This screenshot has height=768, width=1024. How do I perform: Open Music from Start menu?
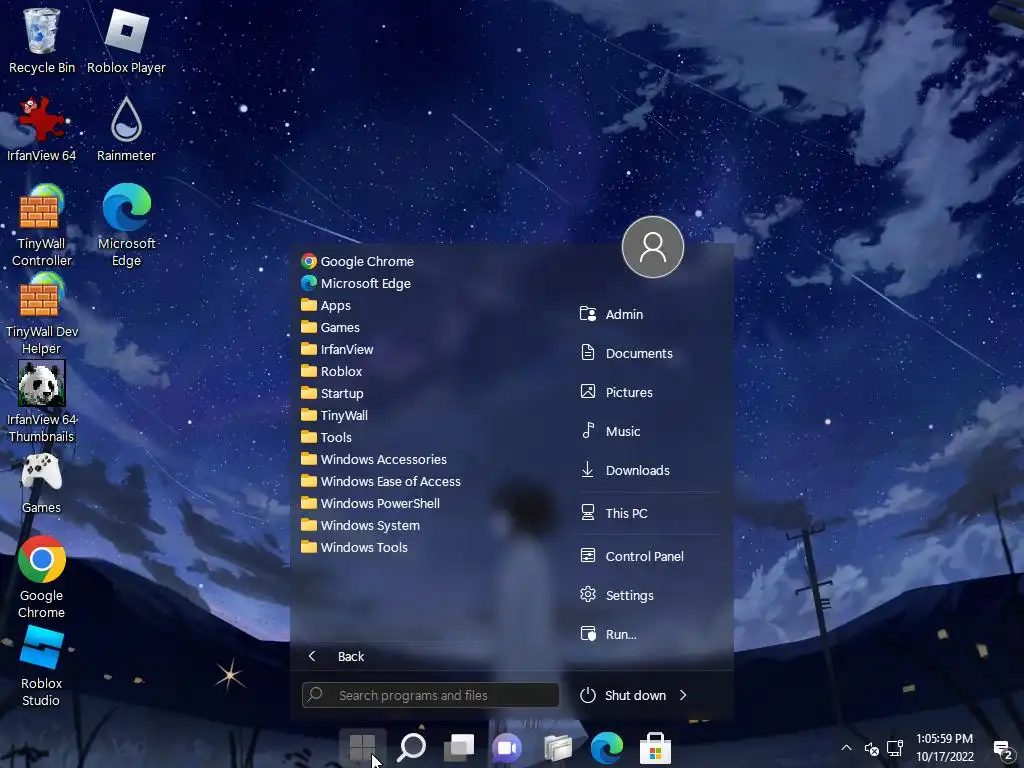coord(611,431)
